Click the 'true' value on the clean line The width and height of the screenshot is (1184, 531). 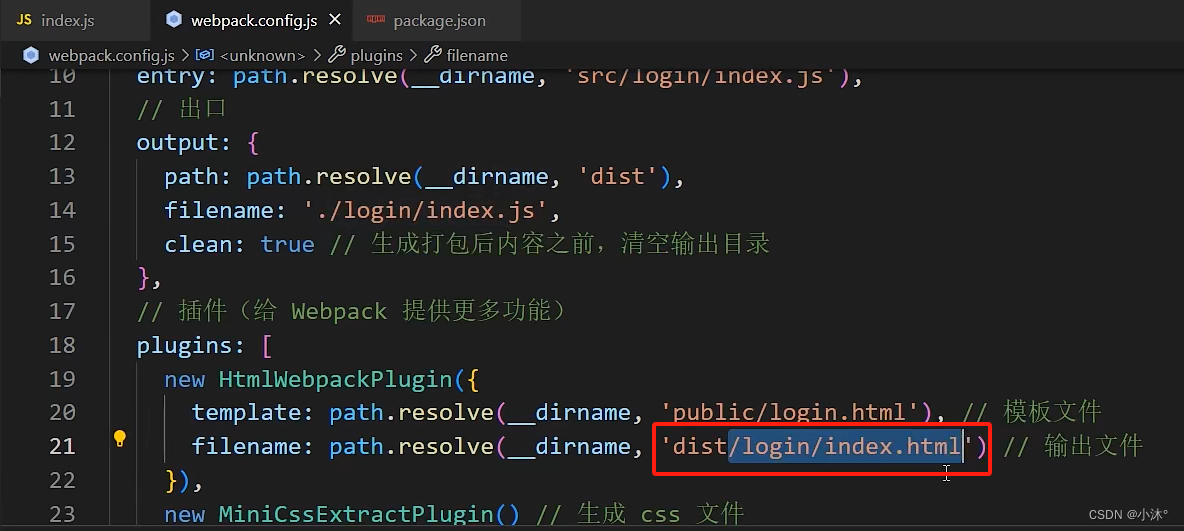288,244
